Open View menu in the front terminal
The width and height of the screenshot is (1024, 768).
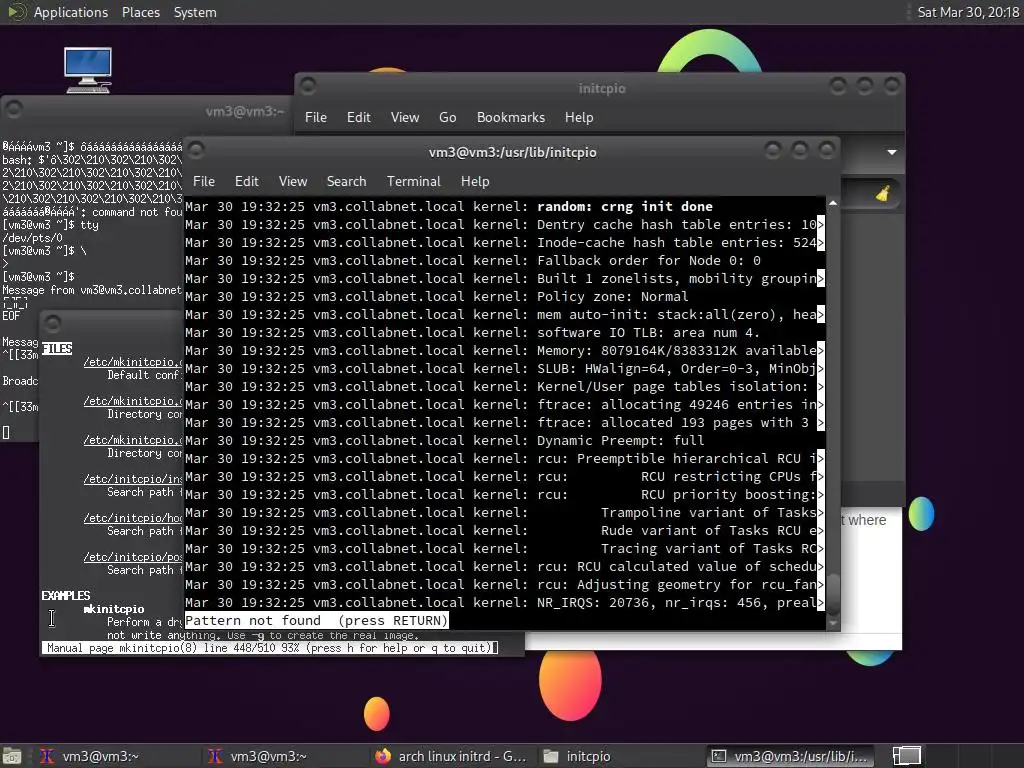point(293,182)
